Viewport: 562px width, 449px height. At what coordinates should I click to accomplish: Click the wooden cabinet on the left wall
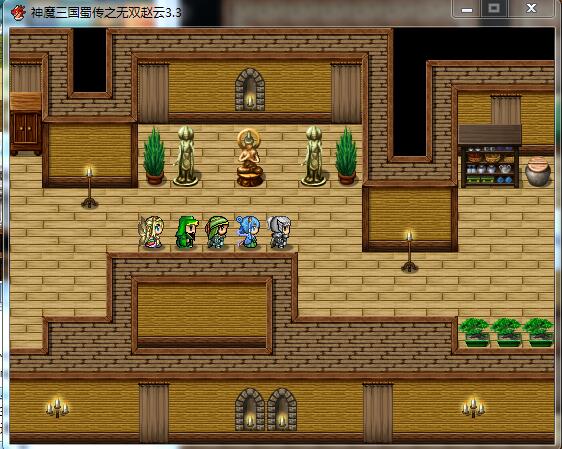26,124
